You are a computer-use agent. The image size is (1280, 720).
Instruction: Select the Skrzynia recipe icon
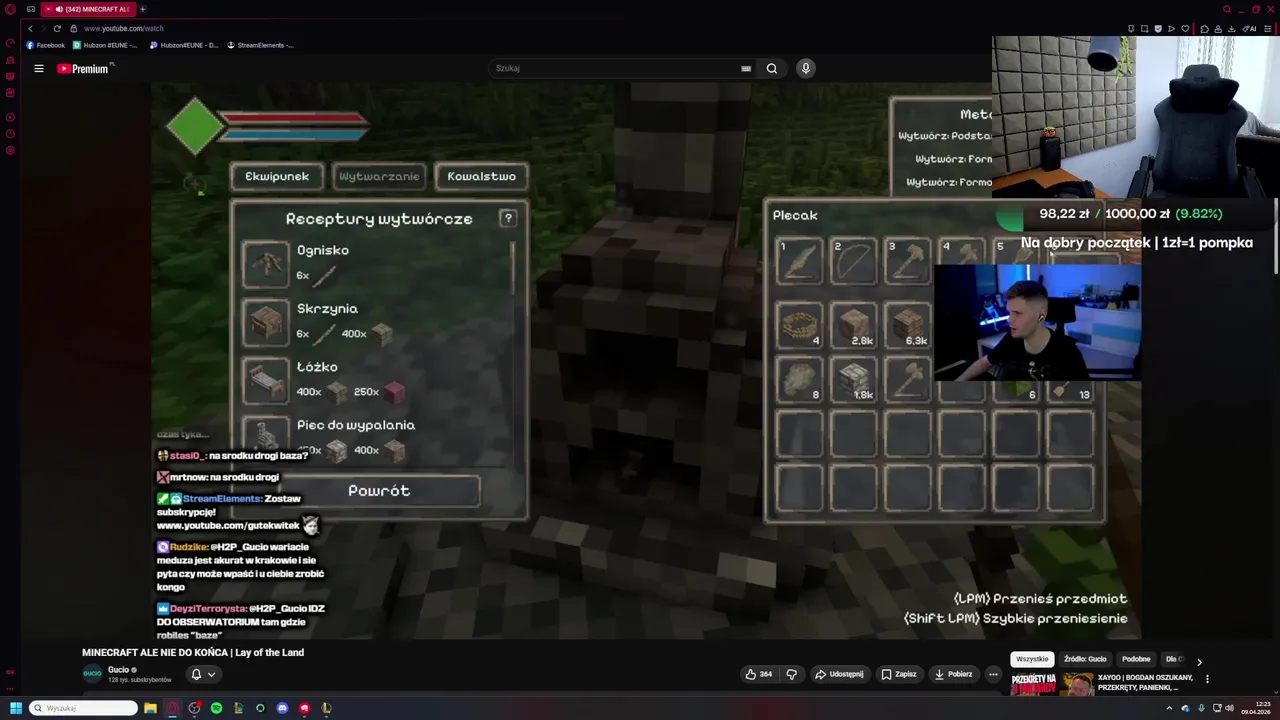pos(266,322)
